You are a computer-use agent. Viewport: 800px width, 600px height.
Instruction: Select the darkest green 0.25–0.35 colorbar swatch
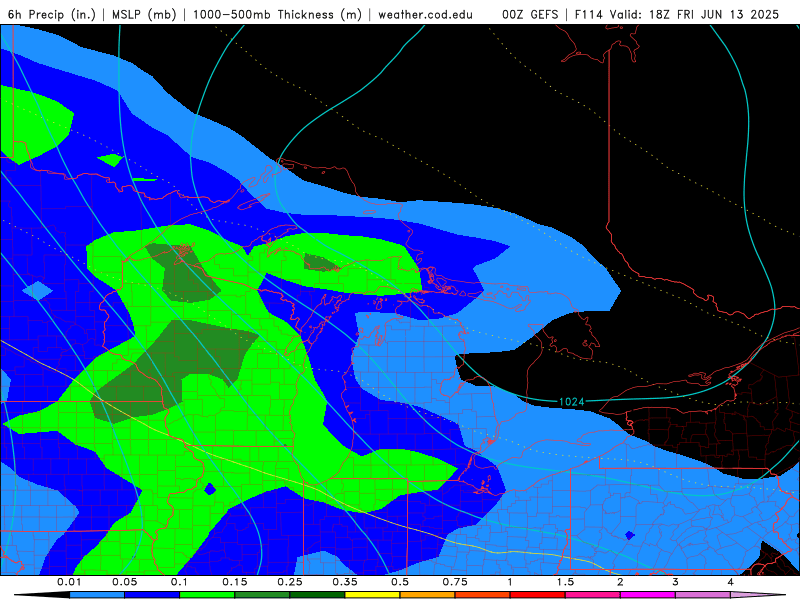coord(317,595)
